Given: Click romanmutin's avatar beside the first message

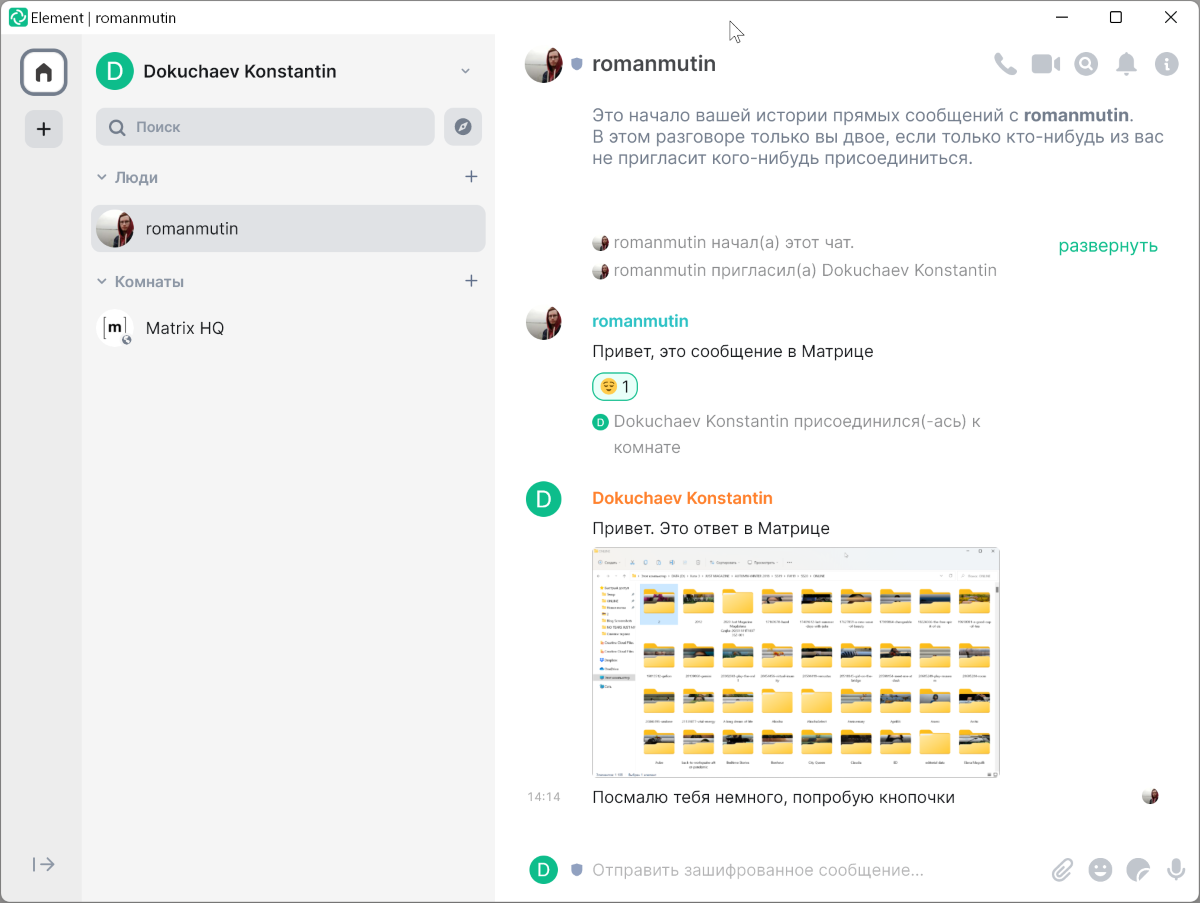Looking at the screenshot, I should pos(544,322).
